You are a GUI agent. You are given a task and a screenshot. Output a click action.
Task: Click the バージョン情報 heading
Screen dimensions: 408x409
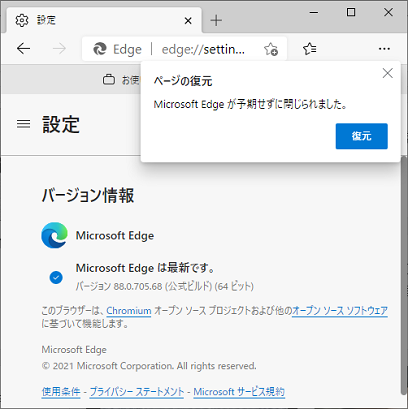88,195
